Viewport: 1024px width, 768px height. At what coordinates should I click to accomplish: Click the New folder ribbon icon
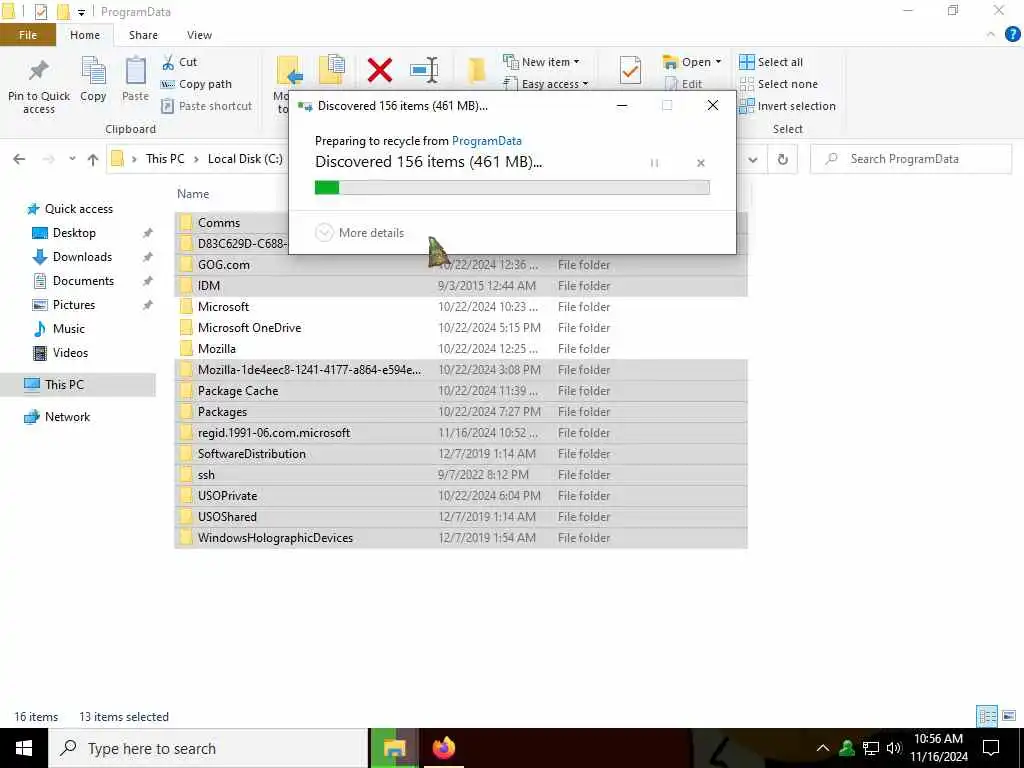477,70
